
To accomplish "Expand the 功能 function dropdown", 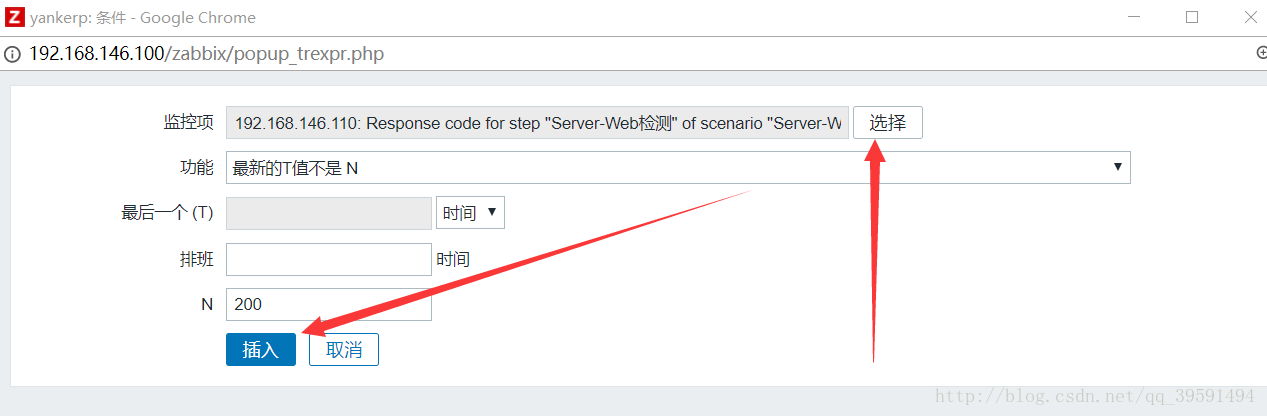I will coord(678,168).
